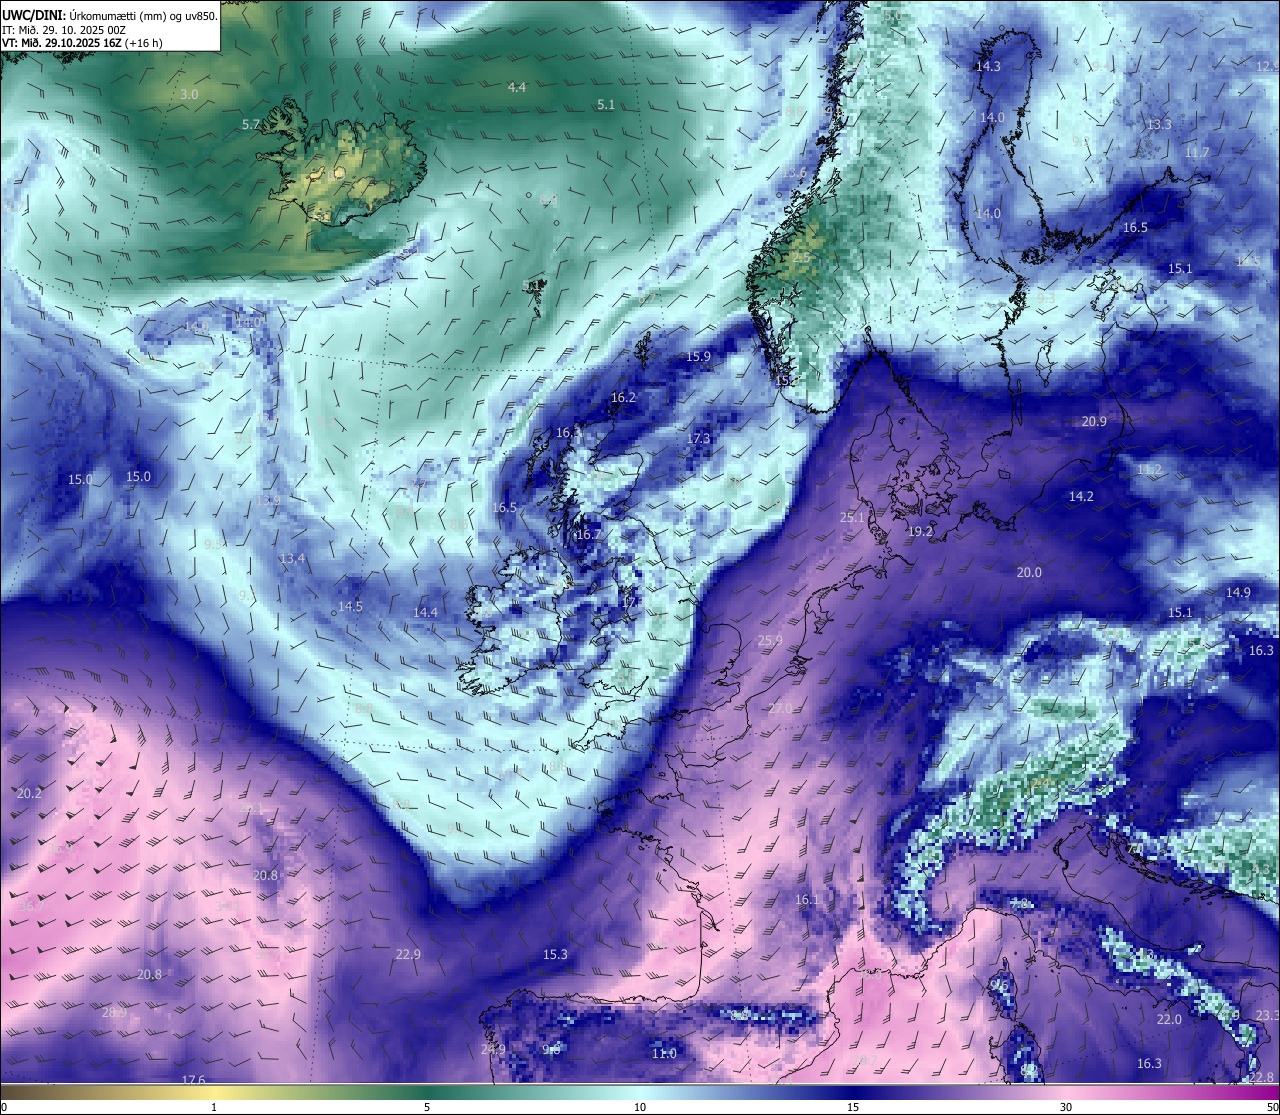
Task: Click the value label '14.5' on the map
Action: pyautogui.click(x=350, y=607)
